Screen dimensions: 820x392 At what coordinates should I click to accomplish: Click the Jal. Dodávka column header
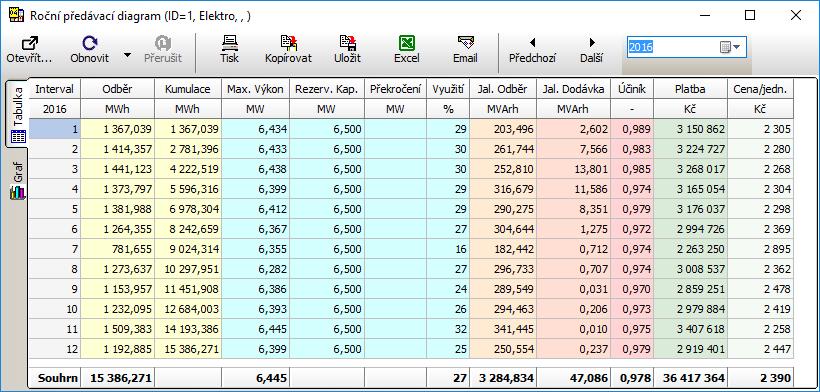(574, 89)
